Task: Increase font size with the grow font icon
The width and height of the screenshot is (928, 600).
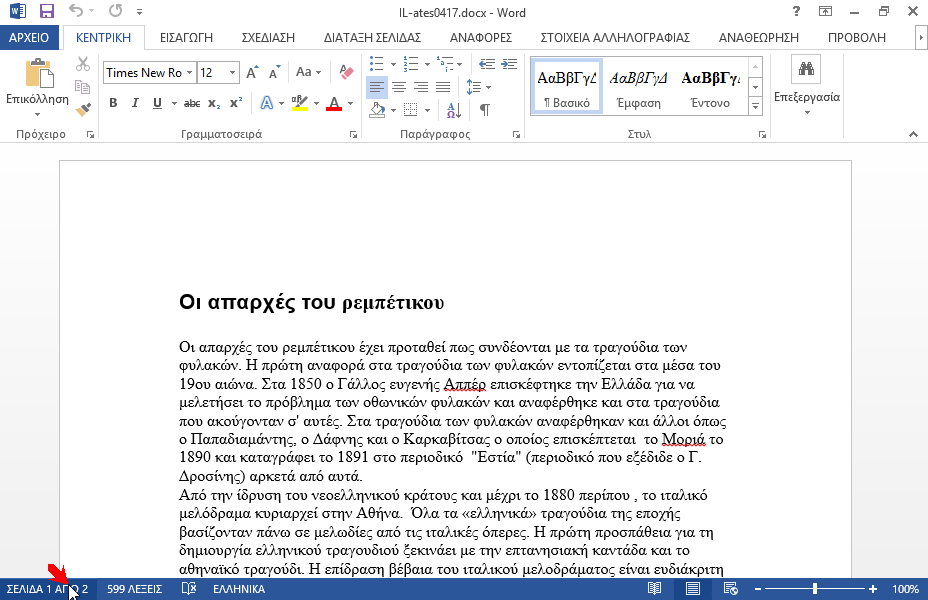Action: (x=252, y=72)
